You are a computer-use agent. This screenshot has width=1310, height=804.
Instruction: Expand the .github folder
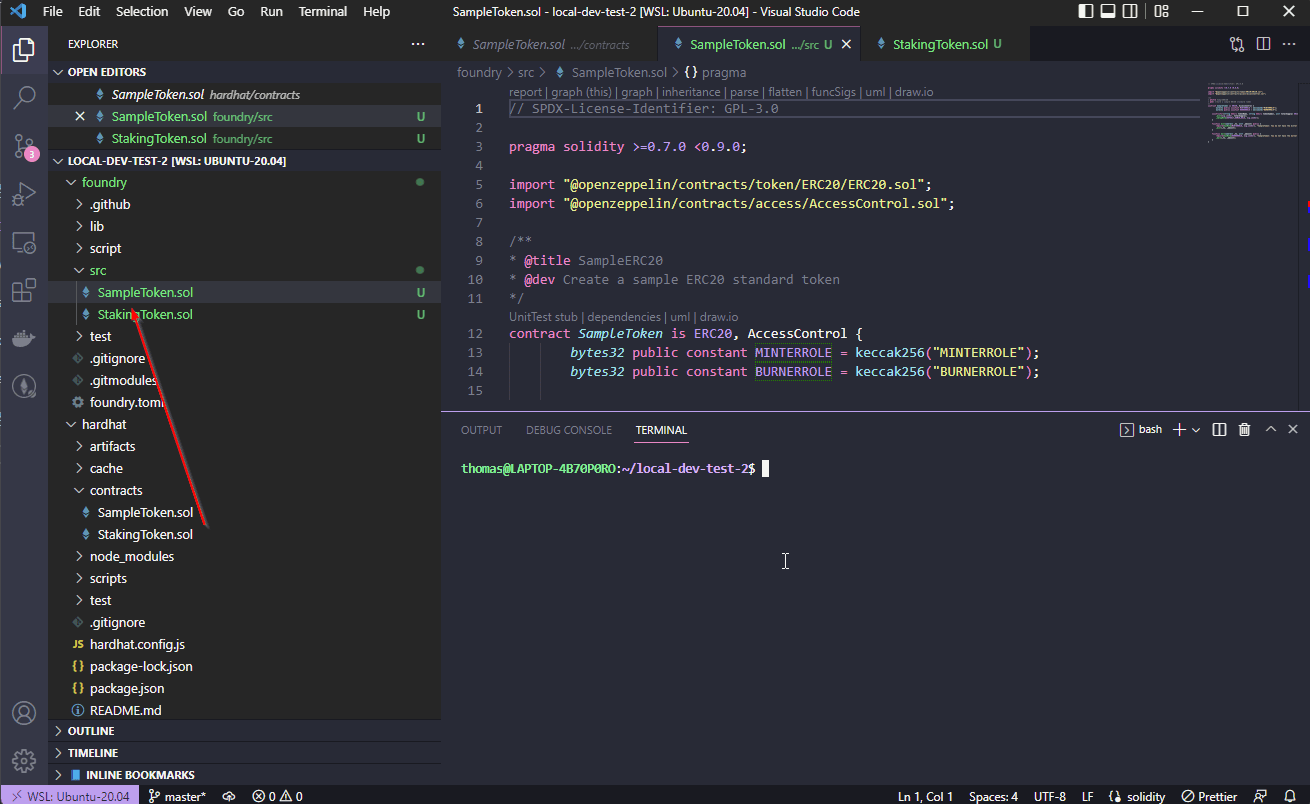coord(81,204)
